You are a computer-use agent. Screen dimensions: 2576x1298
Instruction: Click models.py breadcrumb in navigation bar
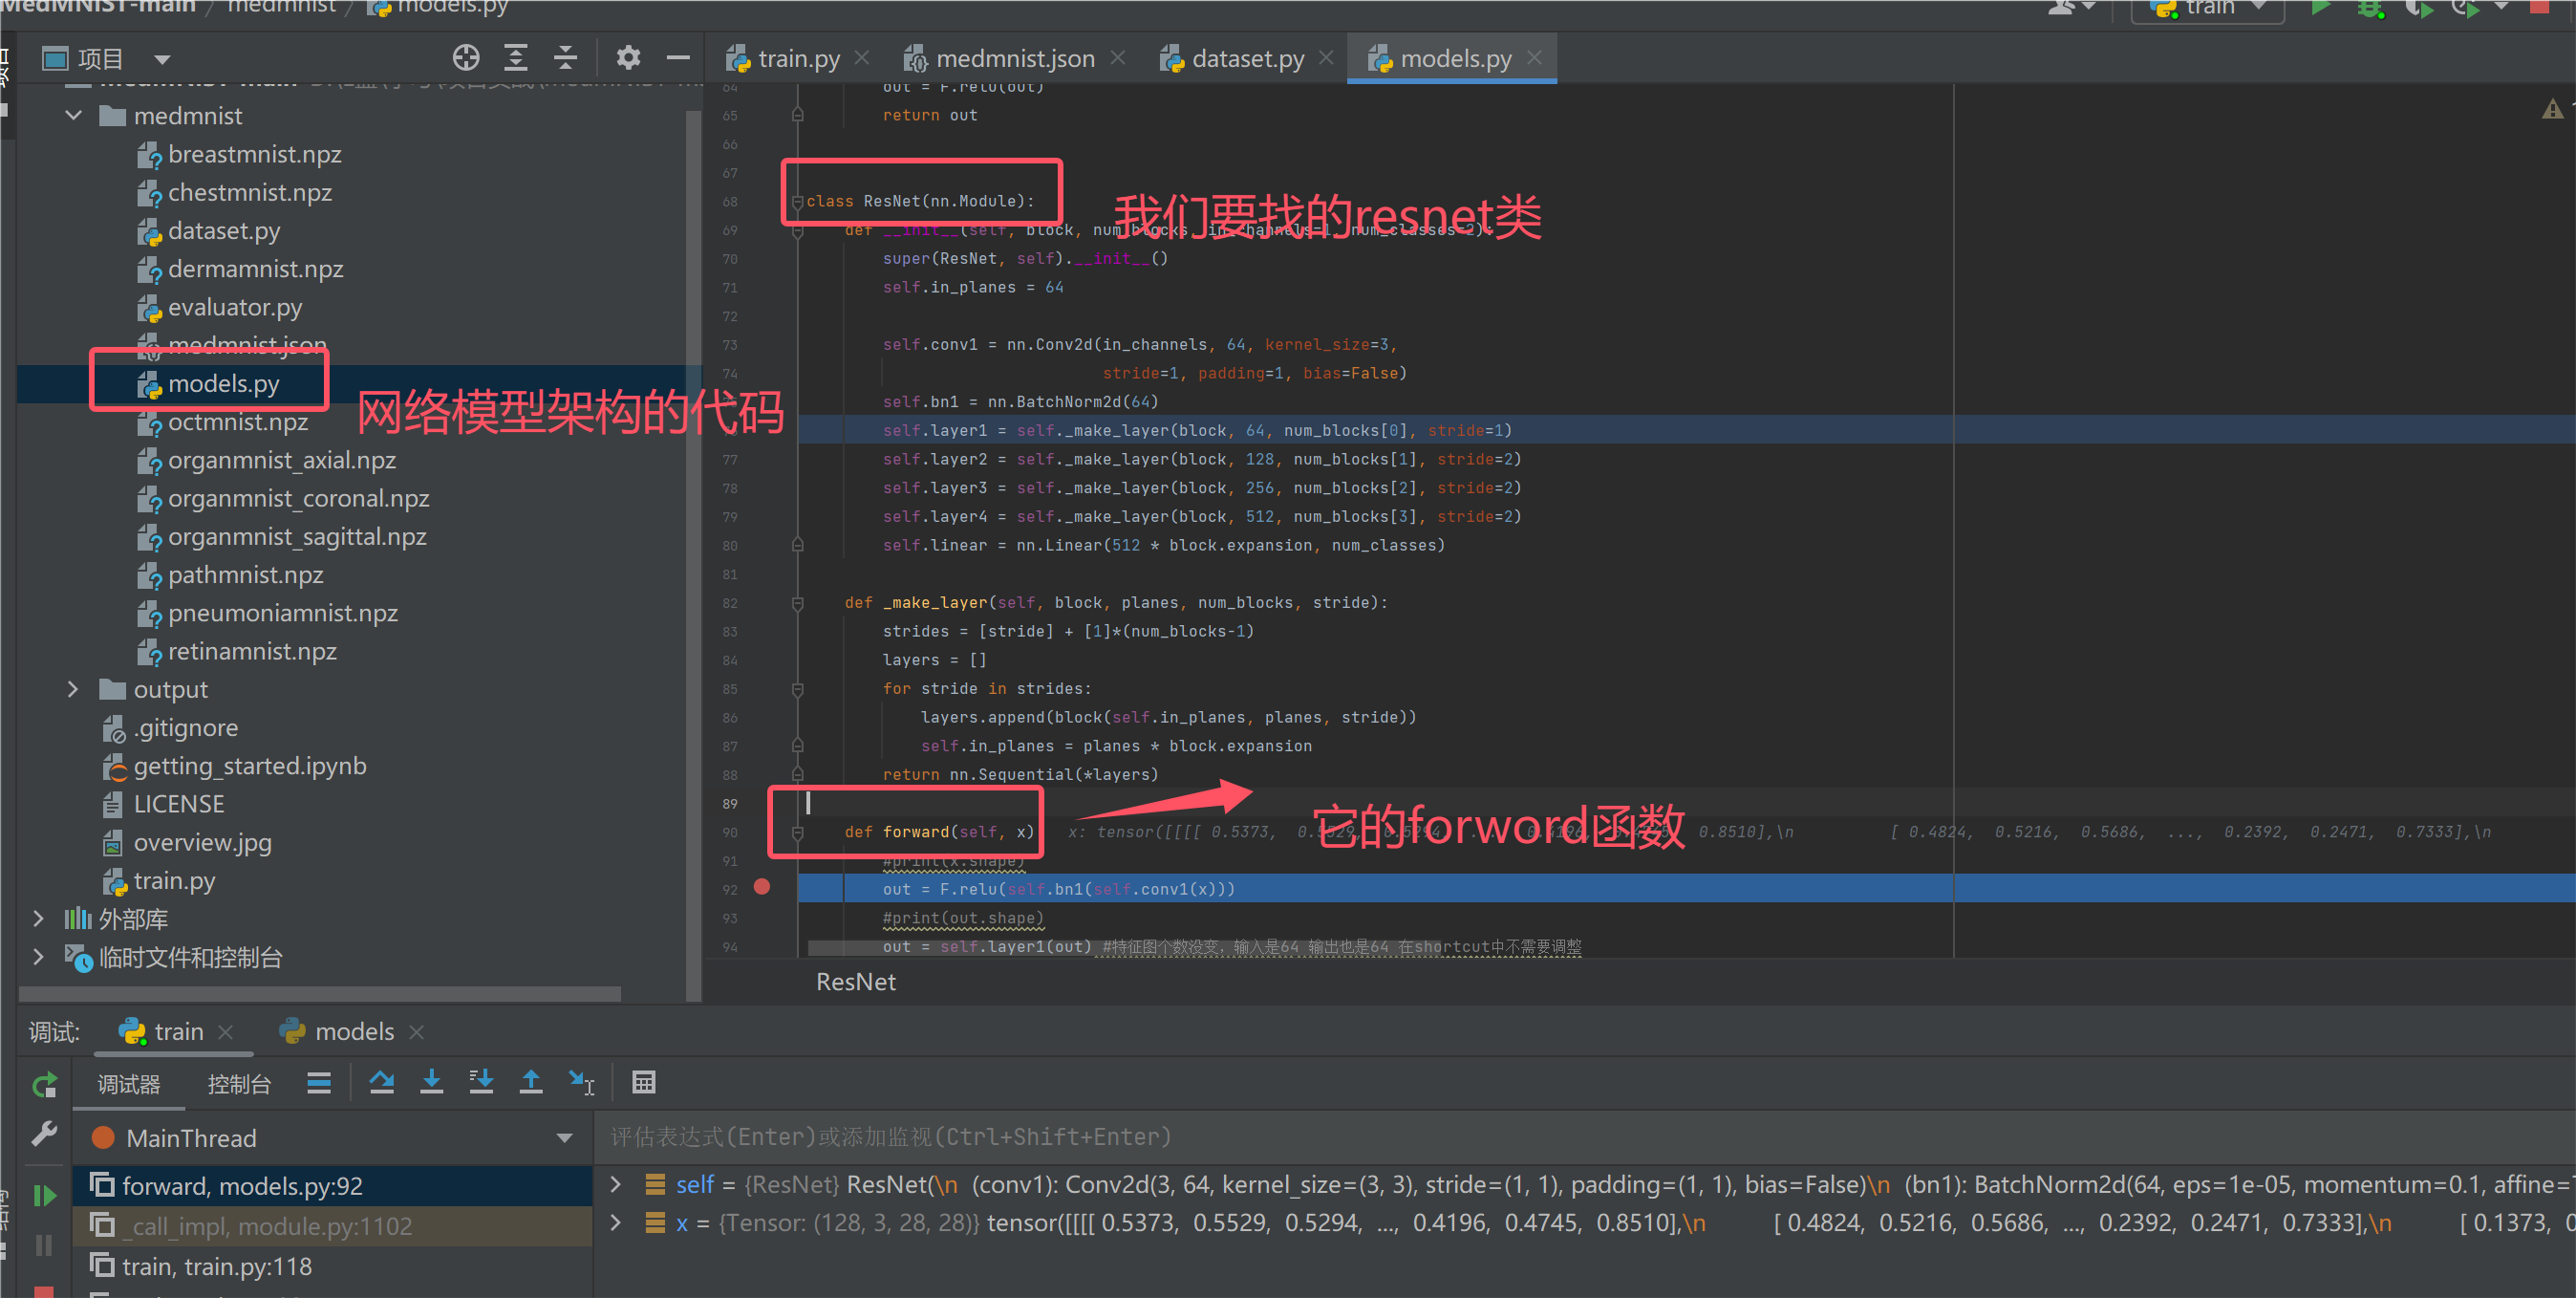pyautogui.click(x=438, y=8)
